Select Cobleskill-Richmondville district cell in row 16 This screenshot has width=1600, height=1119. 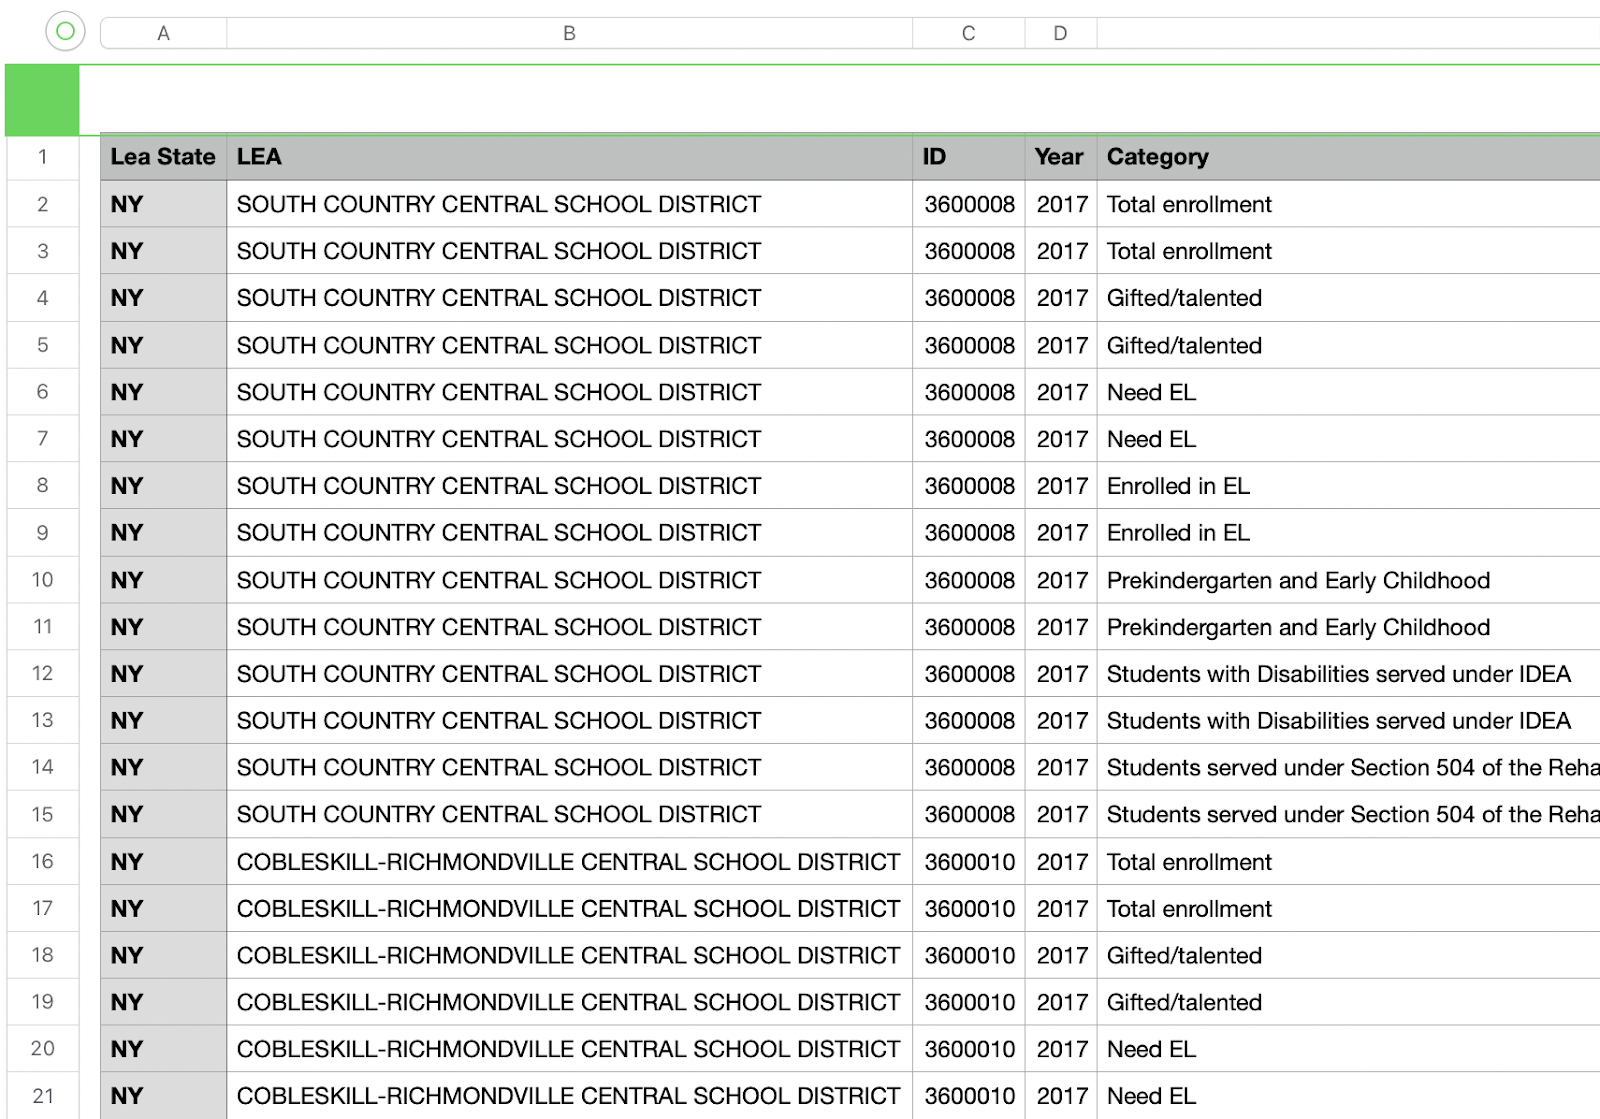(x=569, y=861)
